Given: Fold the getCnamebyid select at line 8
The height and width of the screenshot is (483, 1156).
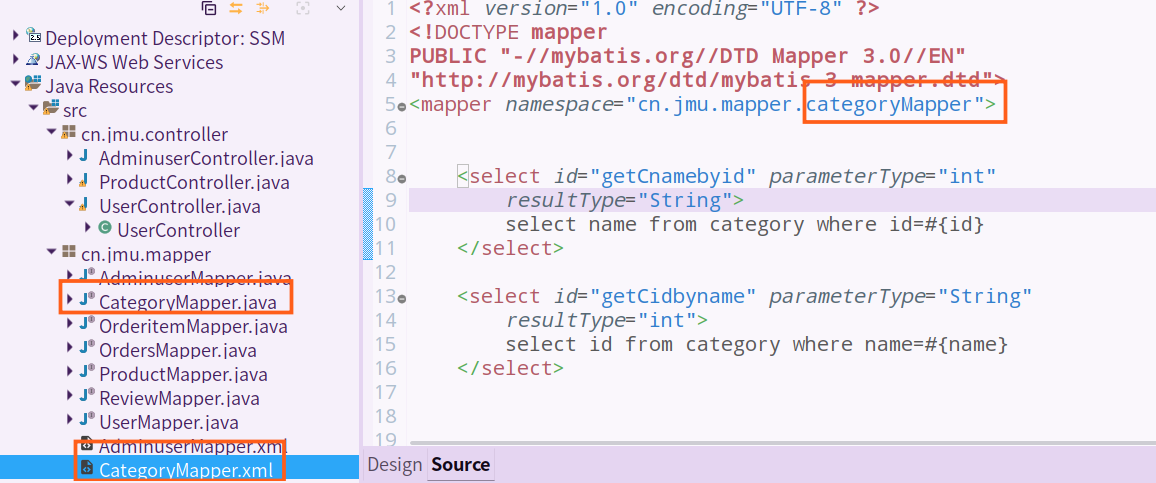Looking at the screenshot, I should [402, 178].
